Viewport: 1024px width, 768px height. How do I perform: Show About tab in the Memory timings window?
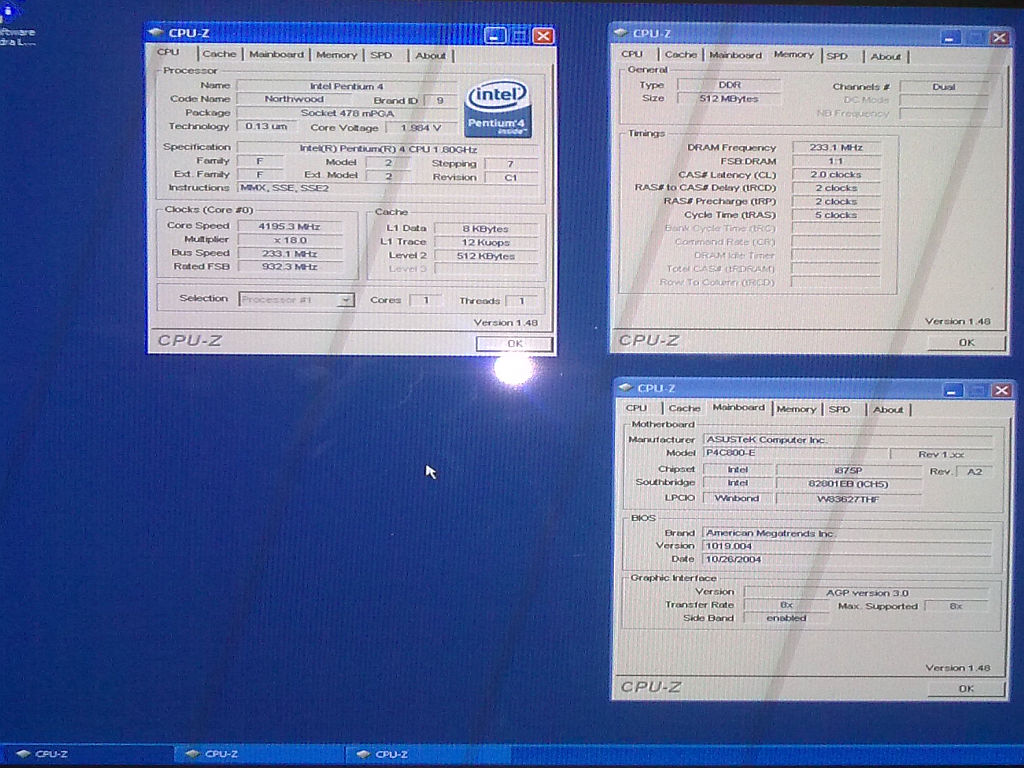click(x=886, y=57)
